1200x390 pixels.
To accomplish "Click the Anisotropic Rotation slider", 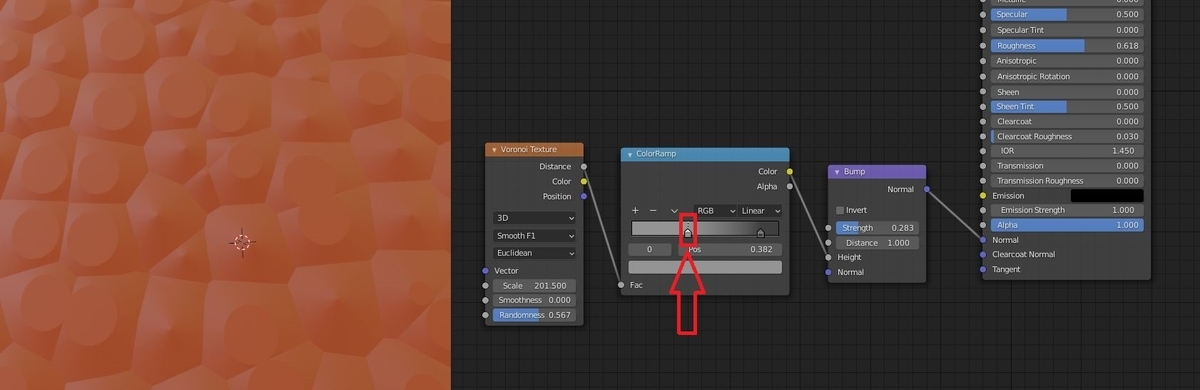I will [x=1067, y=76].
